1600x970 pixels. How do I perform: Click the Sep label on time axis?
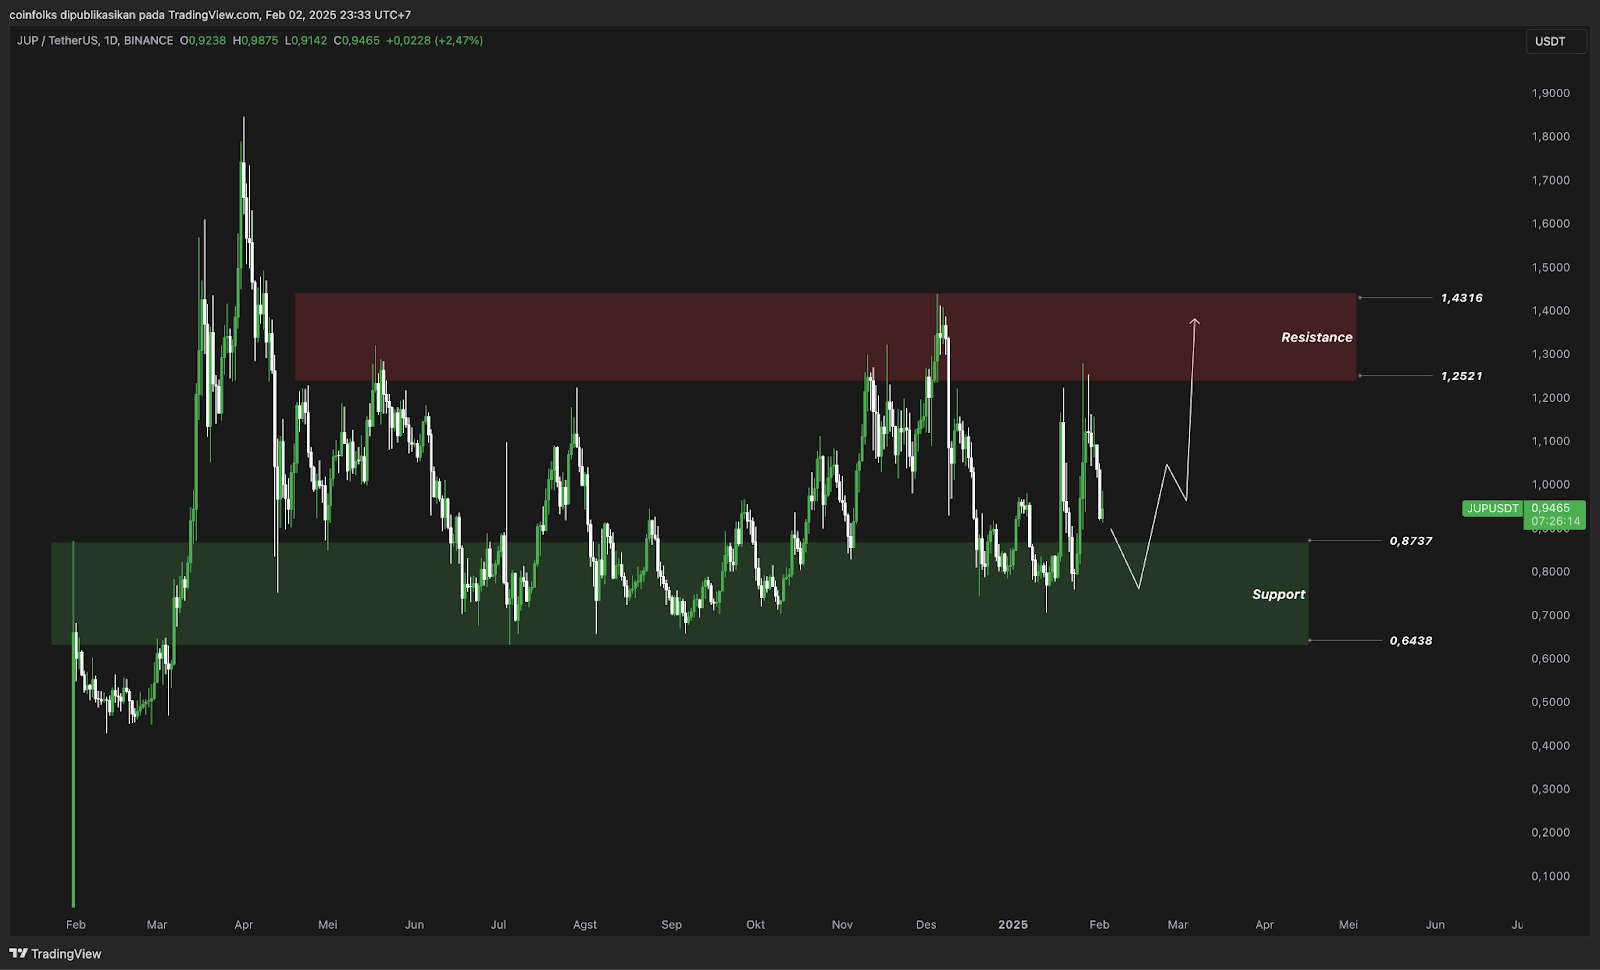click(672, 925)
